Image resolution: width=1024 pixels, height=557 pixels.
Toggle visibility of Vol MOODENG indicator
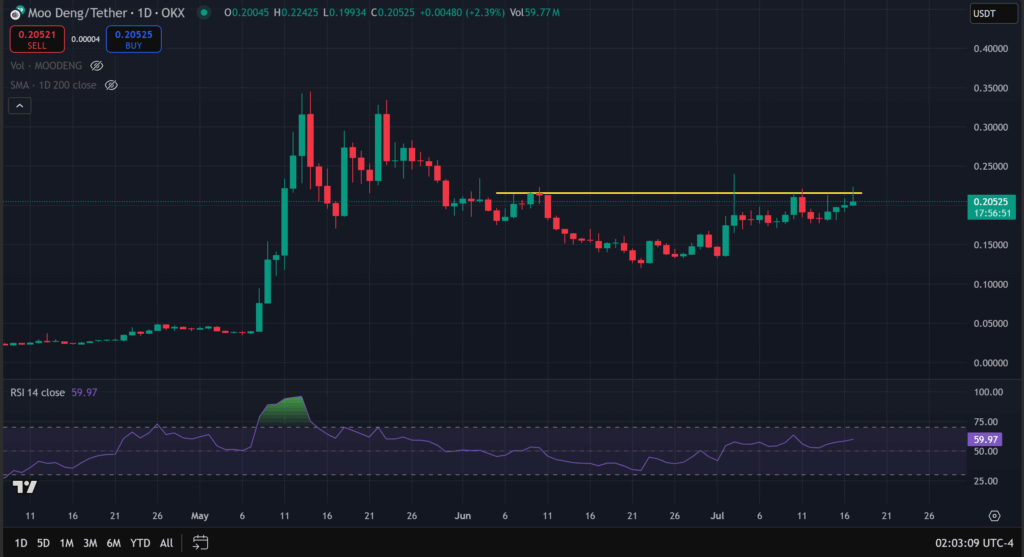(x=97, y=65)
